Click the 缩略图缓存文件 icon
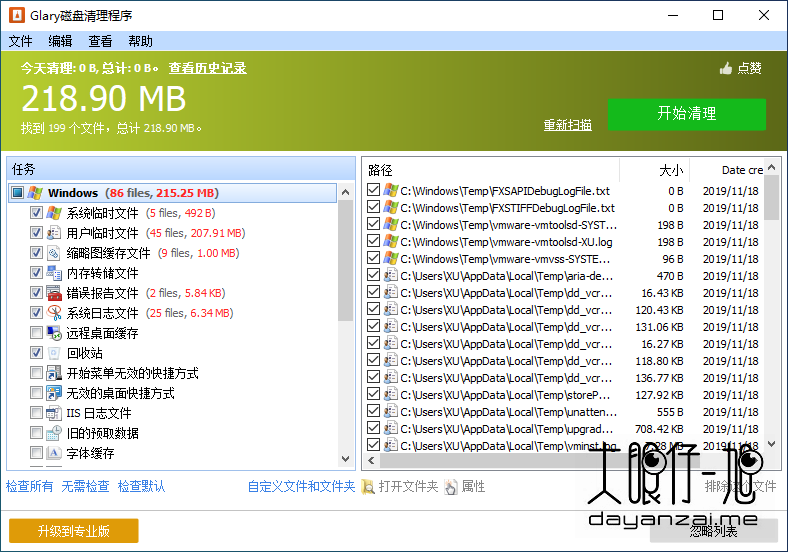The height and width of the screenshot is (552, 788). tap(54, 253)
